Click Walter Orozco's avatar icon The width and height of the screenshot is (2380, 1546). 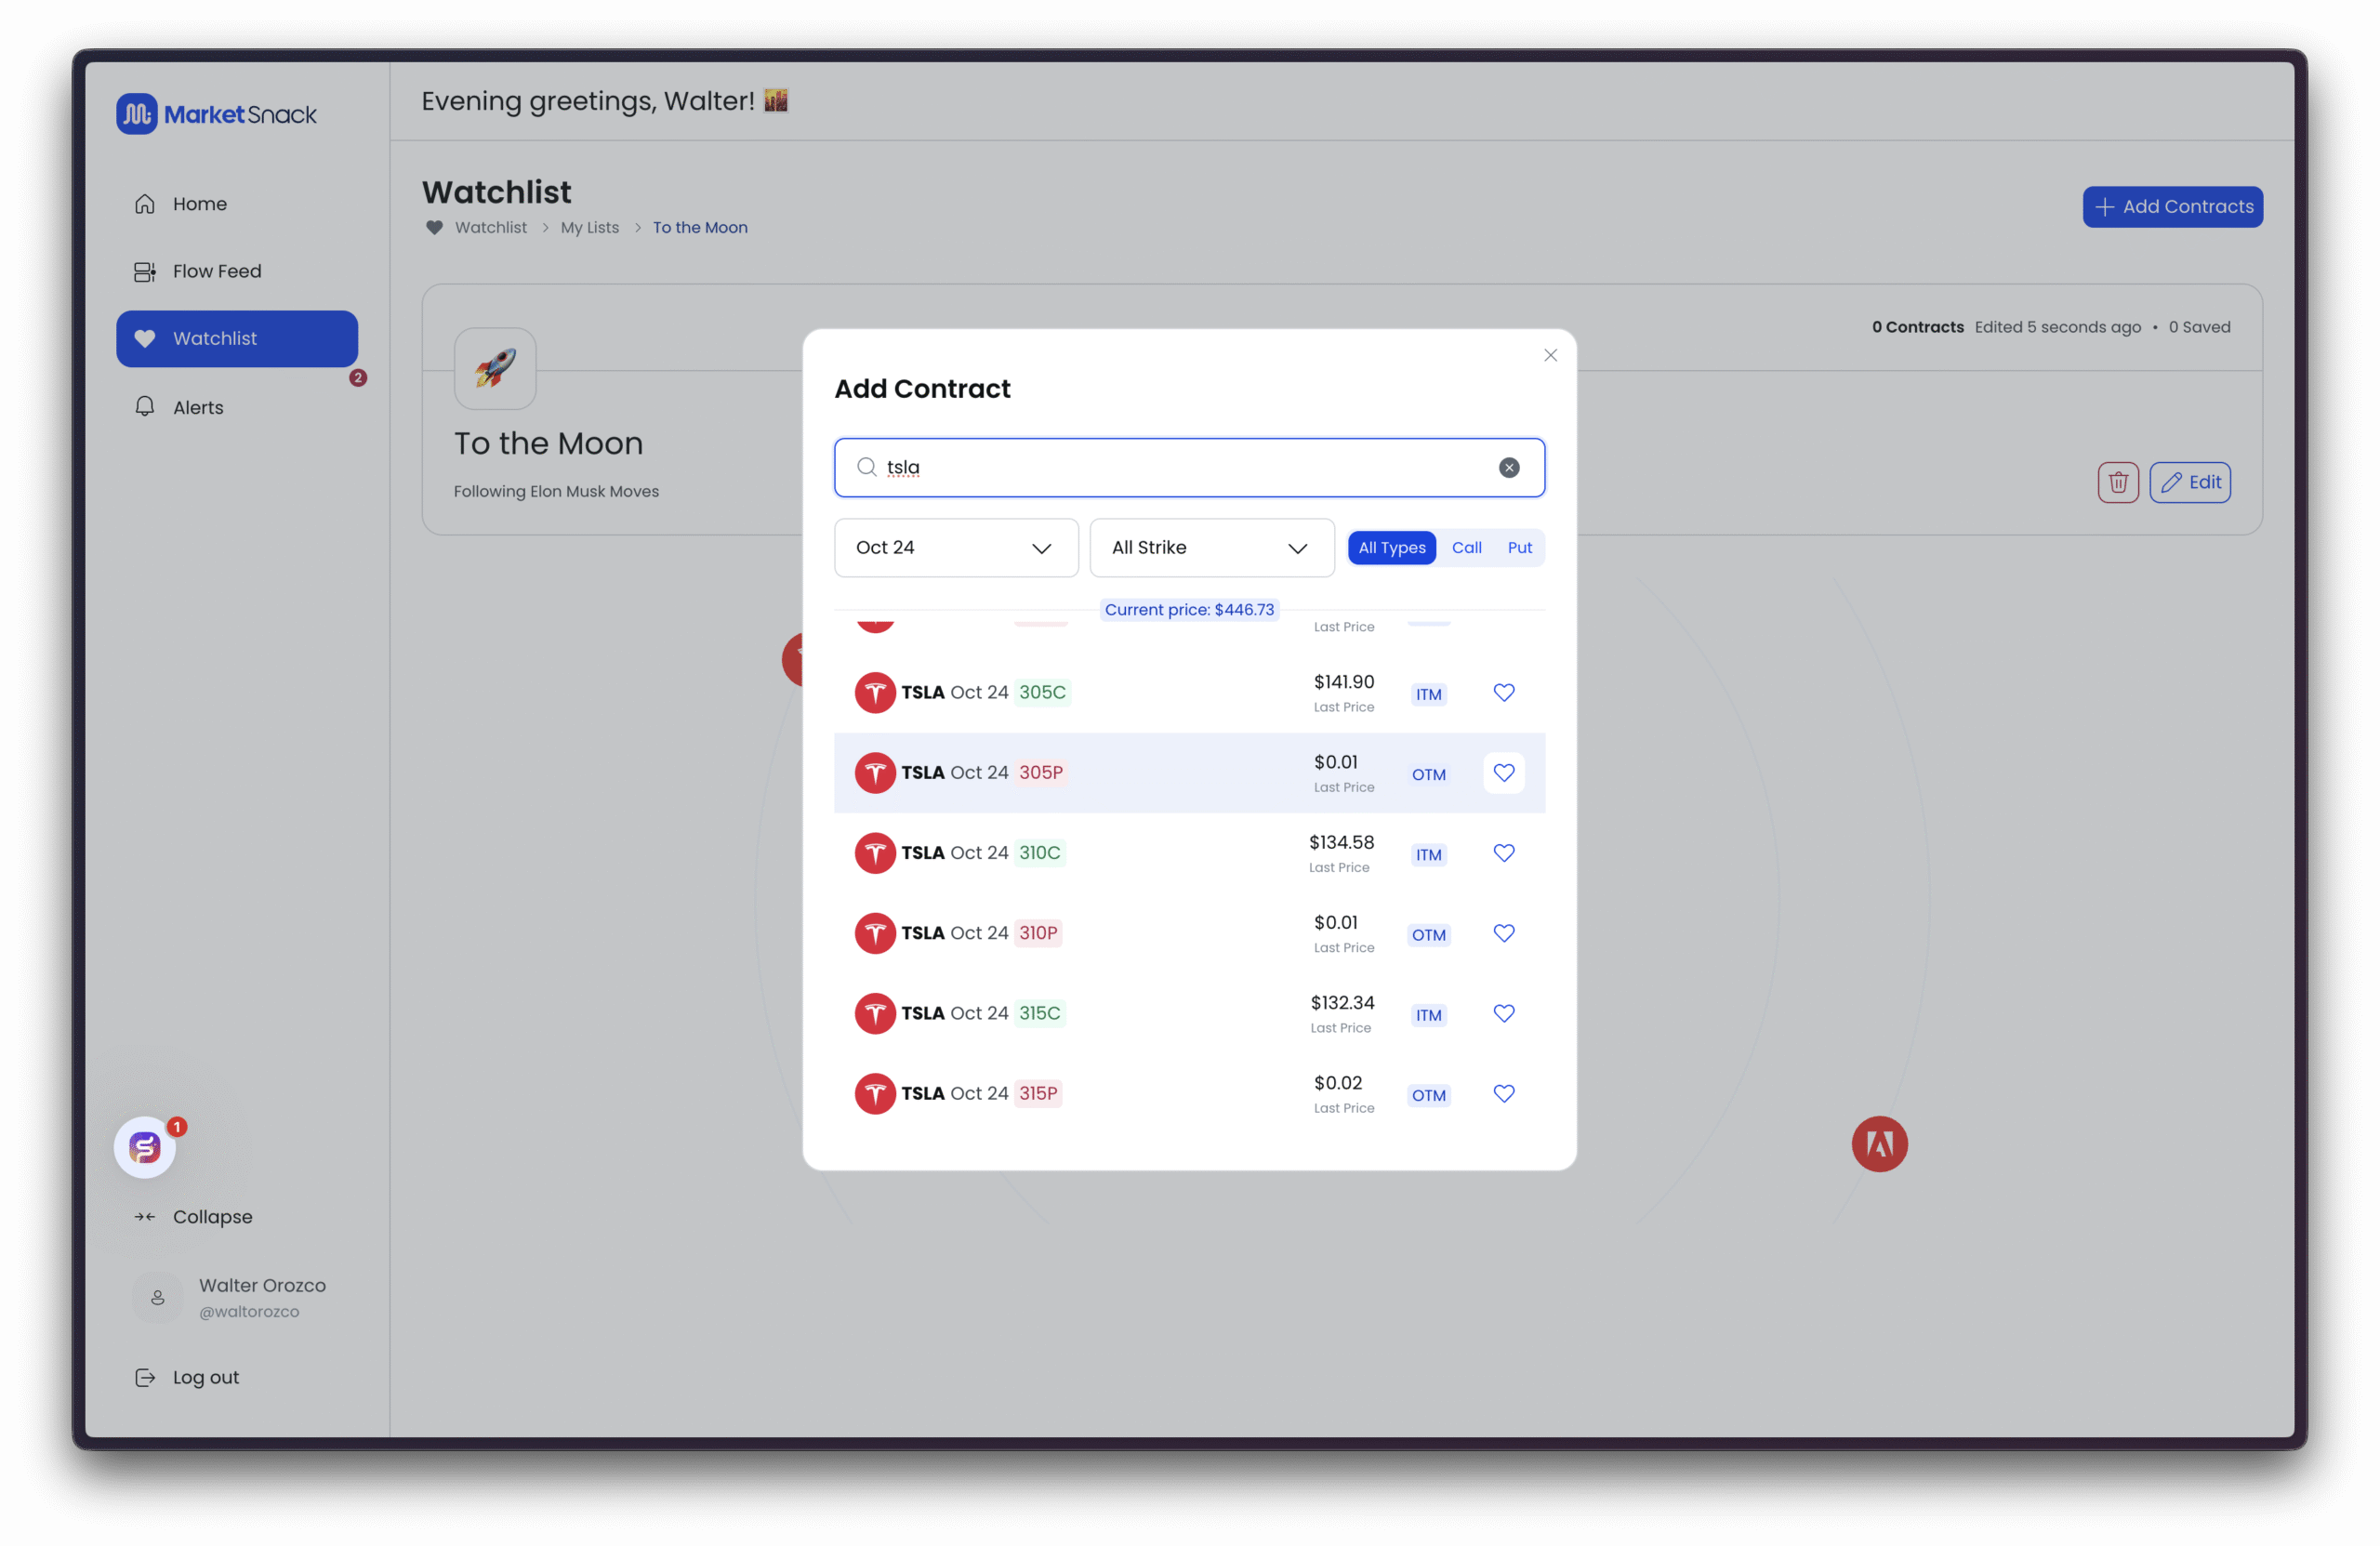pyautogui.click(x=158, y=1297)
